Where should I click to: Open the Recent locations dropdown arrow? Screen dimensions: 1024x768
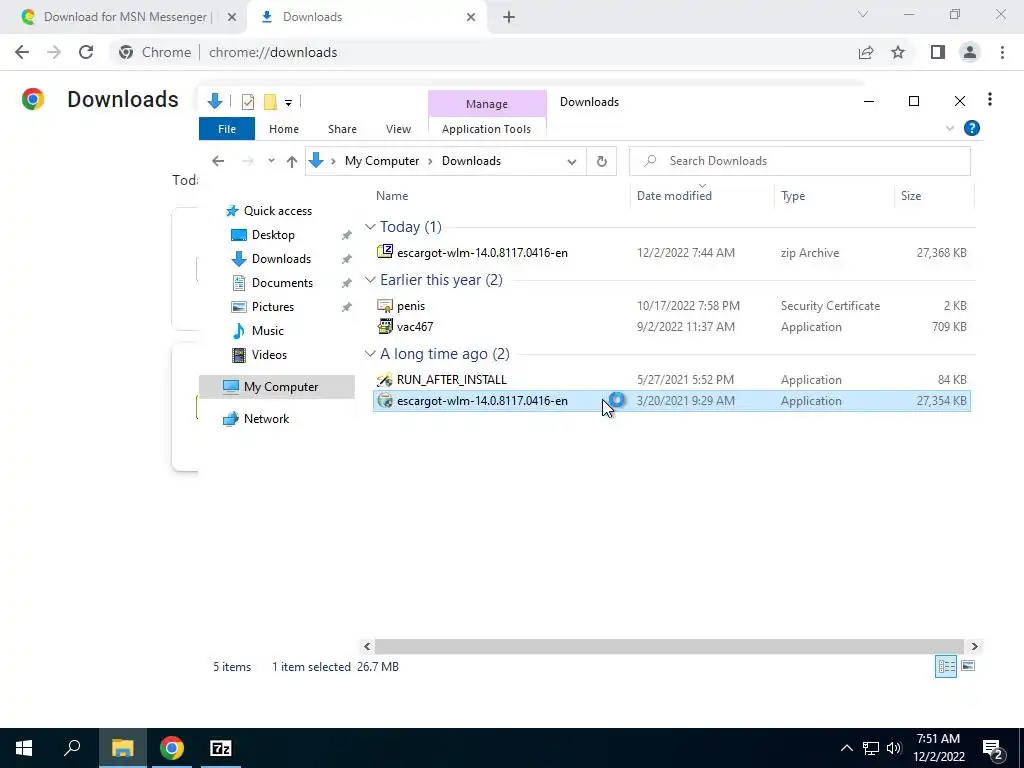[271, 161]
